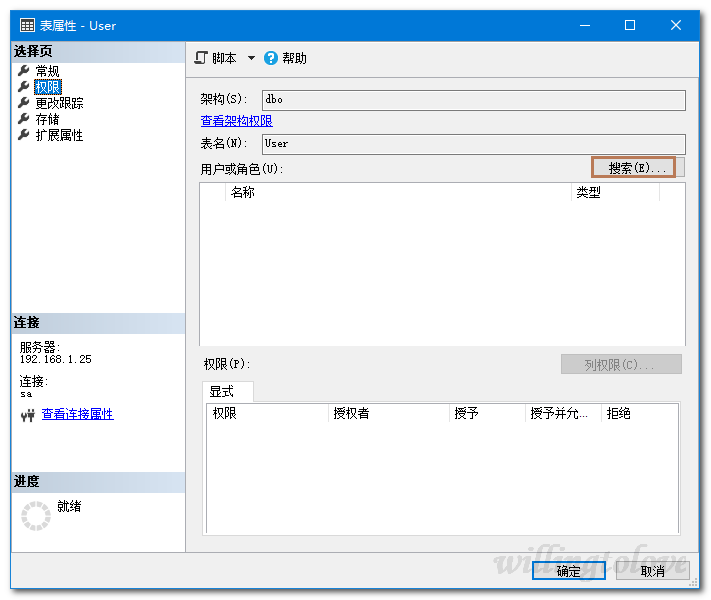Click the disabled 列权限(C)... button
Viewport: 711px width, 600px height.
621,364
